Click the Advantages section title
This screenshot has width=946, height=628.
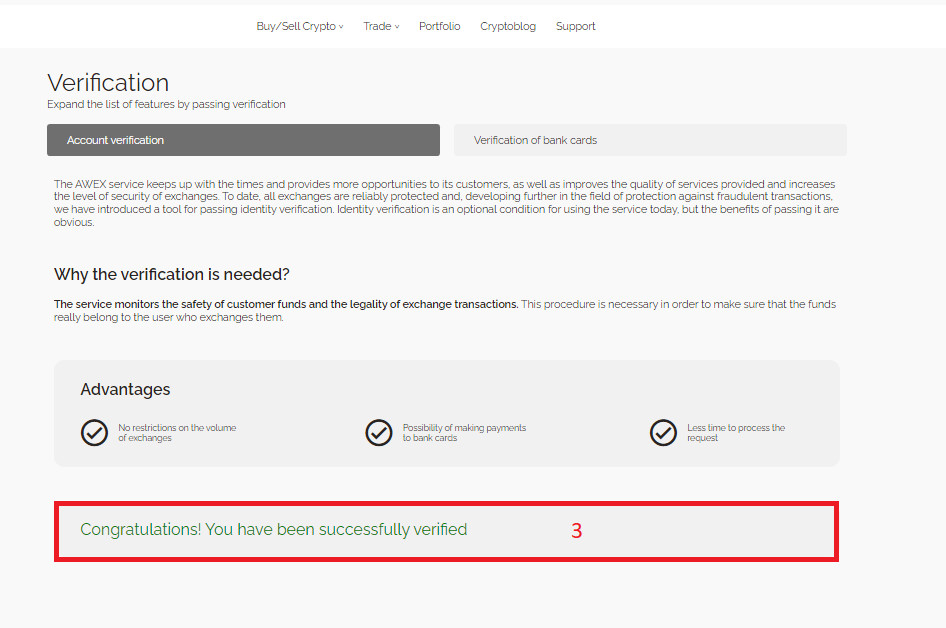point(125,389)
